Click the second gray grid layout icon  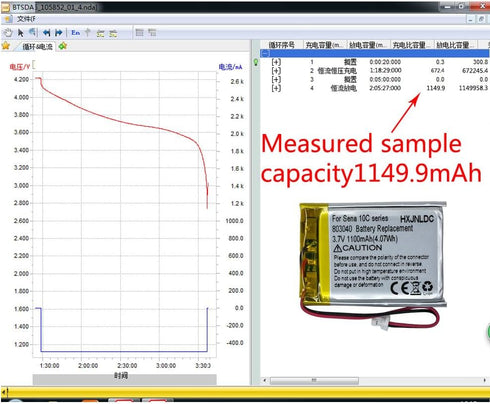152,33
